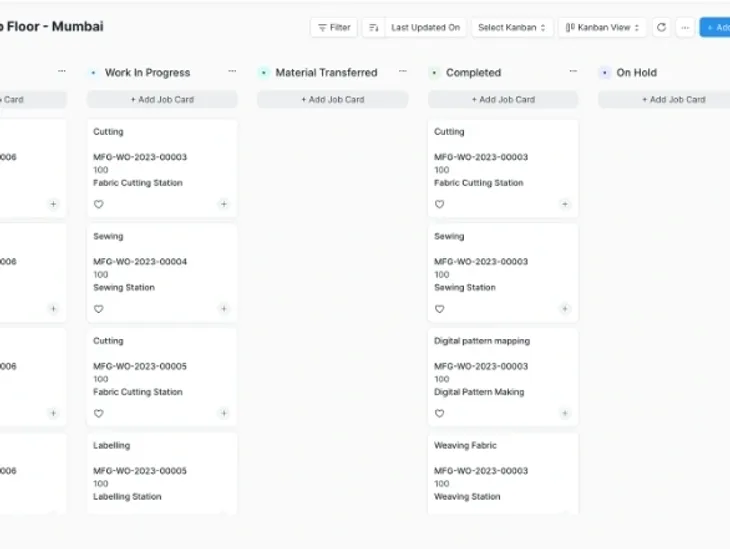Screen dimensions: 730x549
Task: Click the Floor - Mumbai board title
Action: (52, 27)
